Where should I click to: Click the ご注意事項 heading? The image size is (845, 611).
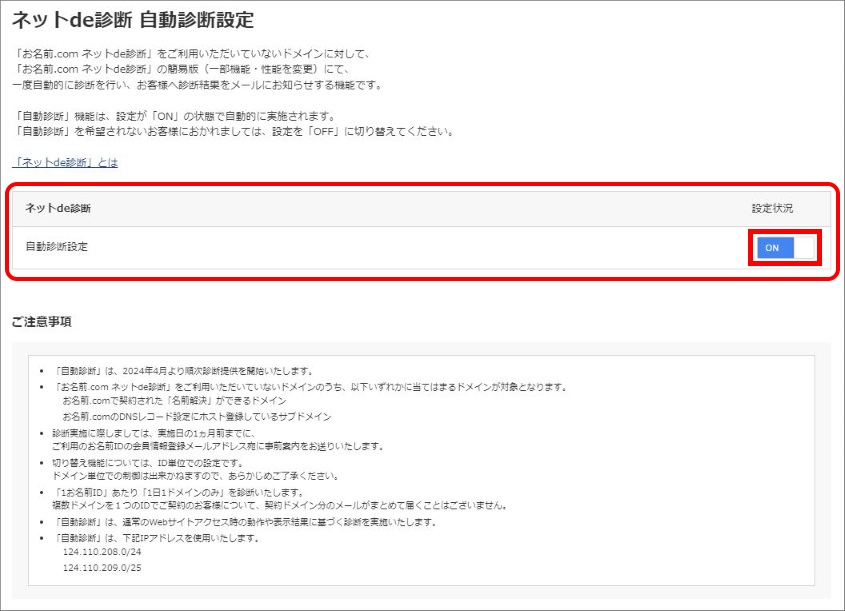(41, 322)
